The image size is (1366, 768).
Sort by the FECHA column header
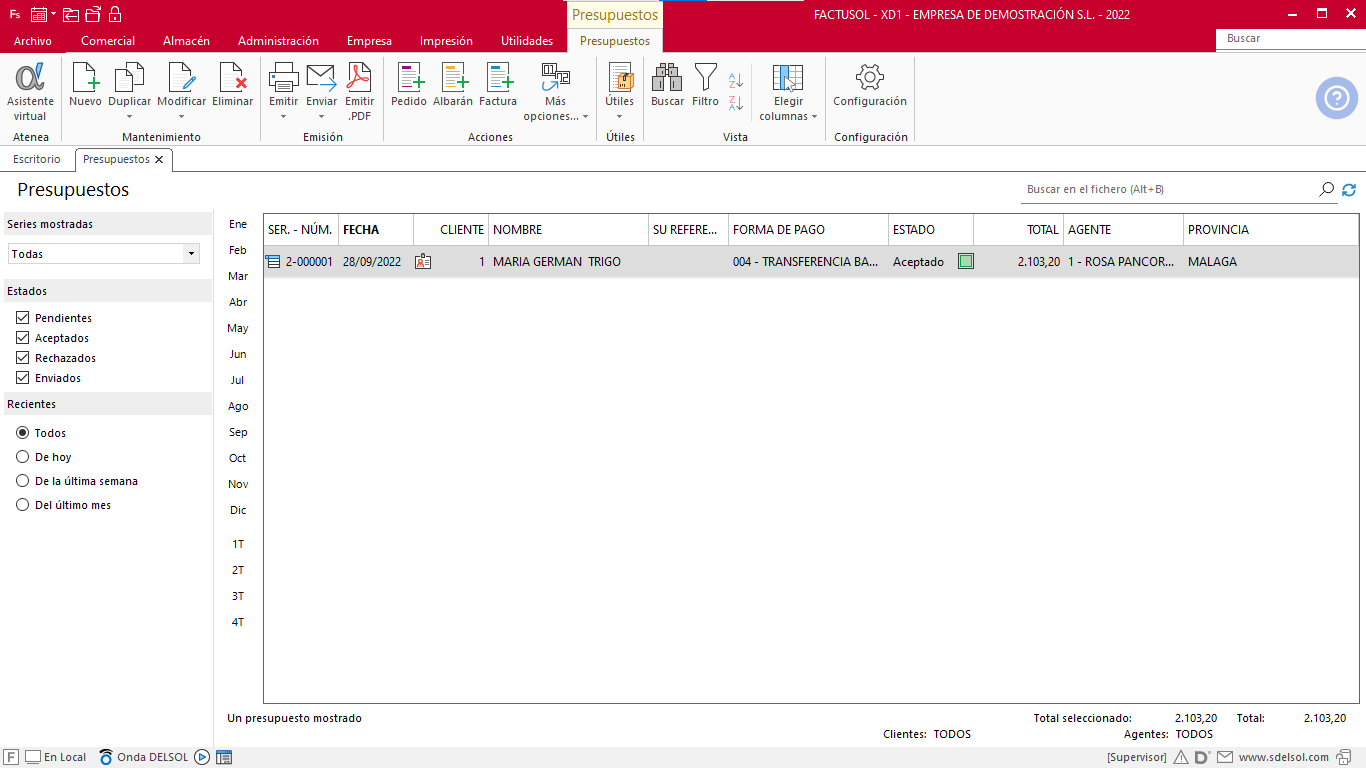[x=376, y=229]
